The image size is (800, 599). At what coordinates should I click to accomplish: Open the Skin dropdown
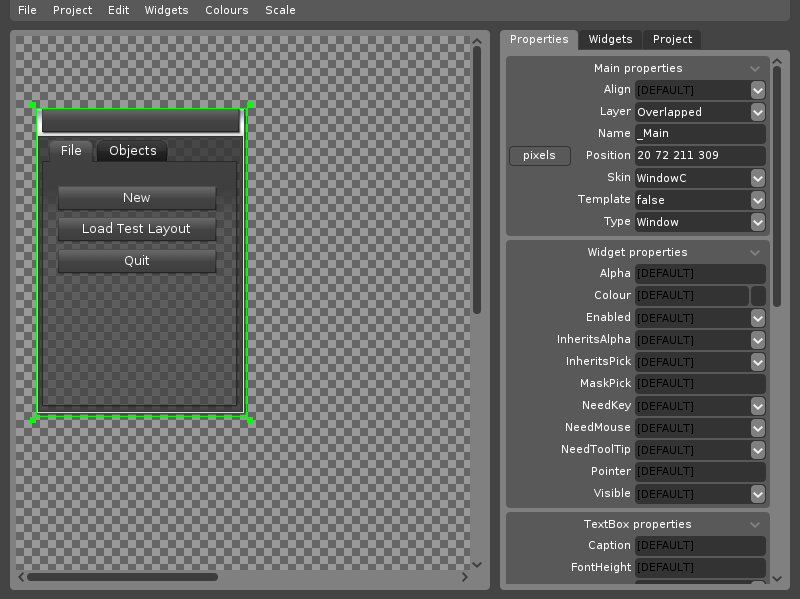(758, 178)
